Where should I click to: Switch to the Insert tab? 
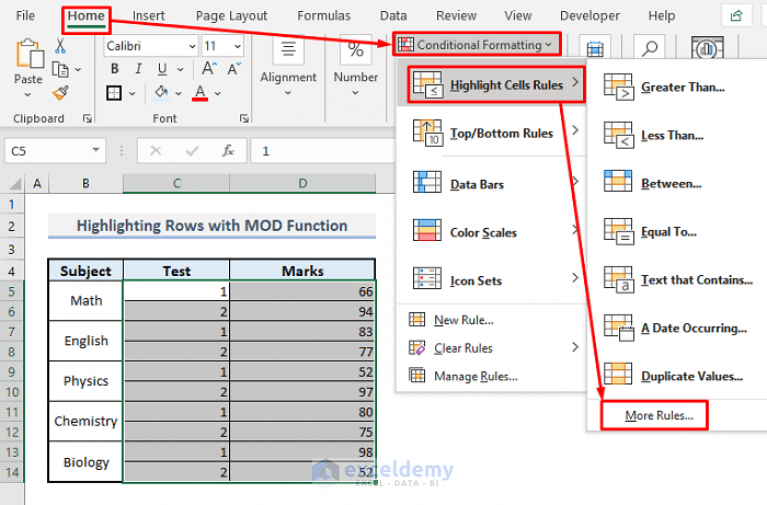[x=149, y=16]
